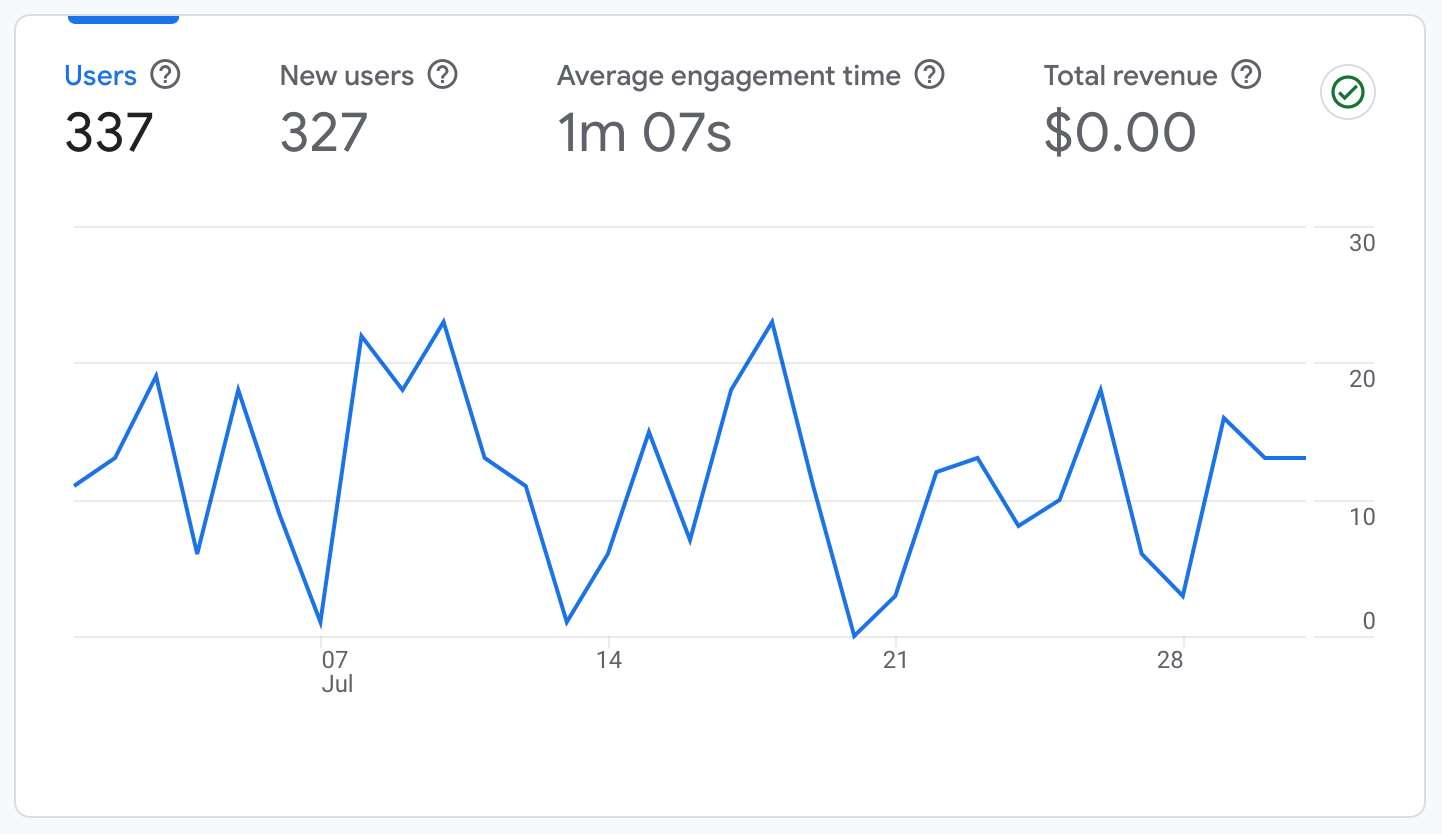
Task: Select the Users metric tab
Action: (100, 76)
